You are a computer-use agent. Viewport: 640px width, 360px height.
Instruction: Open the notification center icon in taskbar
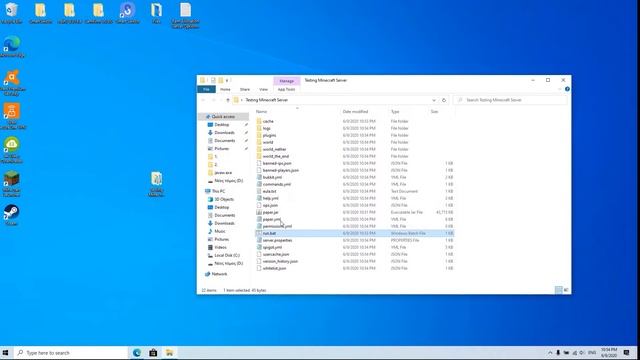point(627,353)
